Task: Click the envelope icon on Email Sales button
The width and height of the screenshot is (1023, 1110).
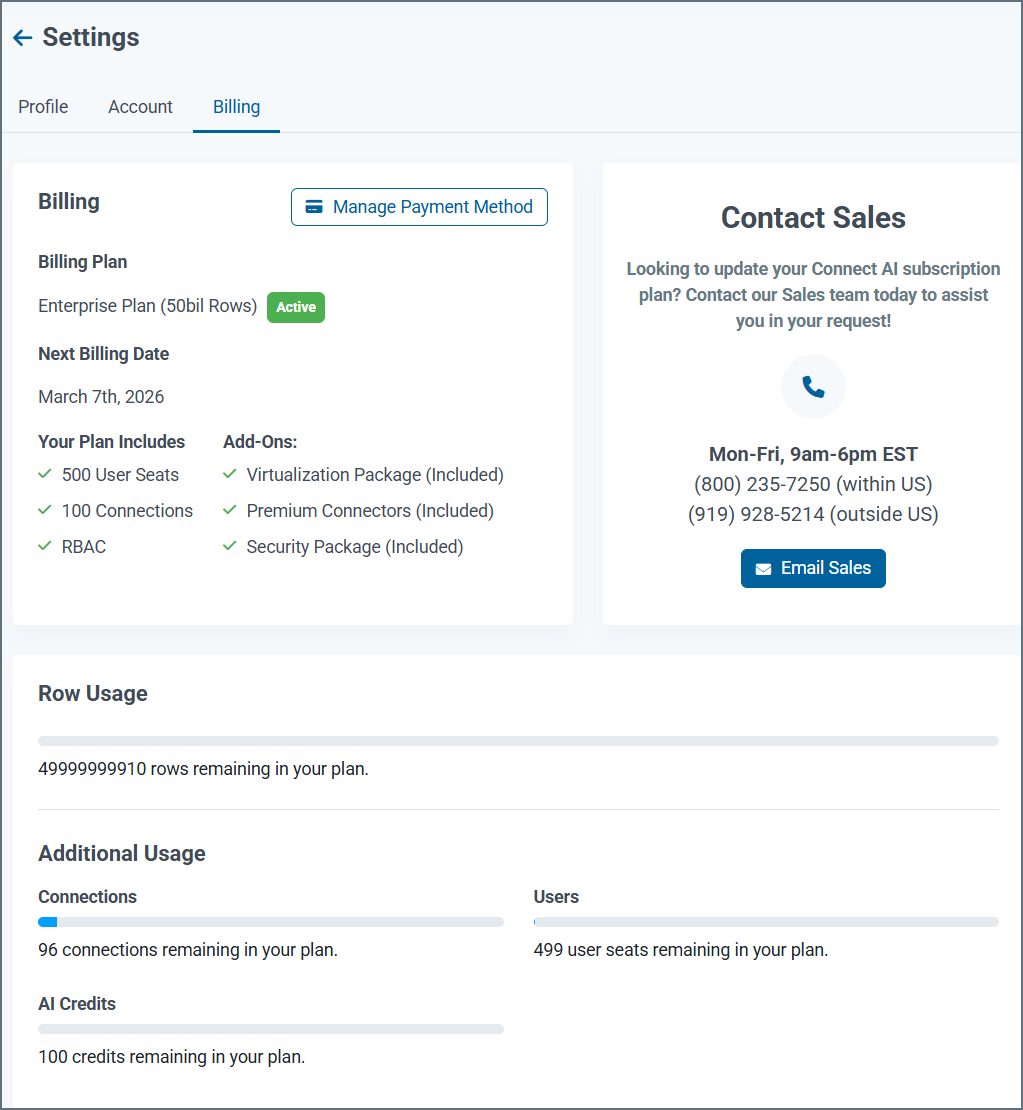Action: [764, 568]
